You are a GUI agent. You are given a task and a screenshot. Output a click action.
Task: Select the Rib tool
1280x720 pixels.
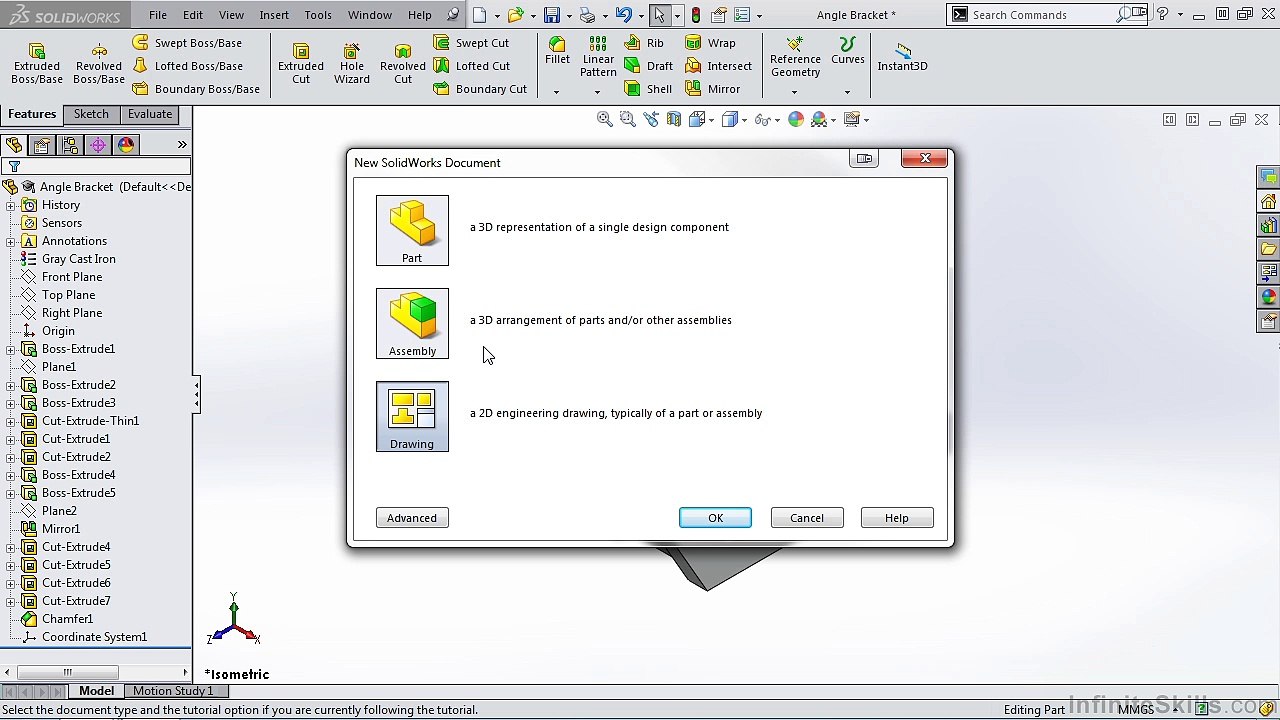click(x=643, y=43)
